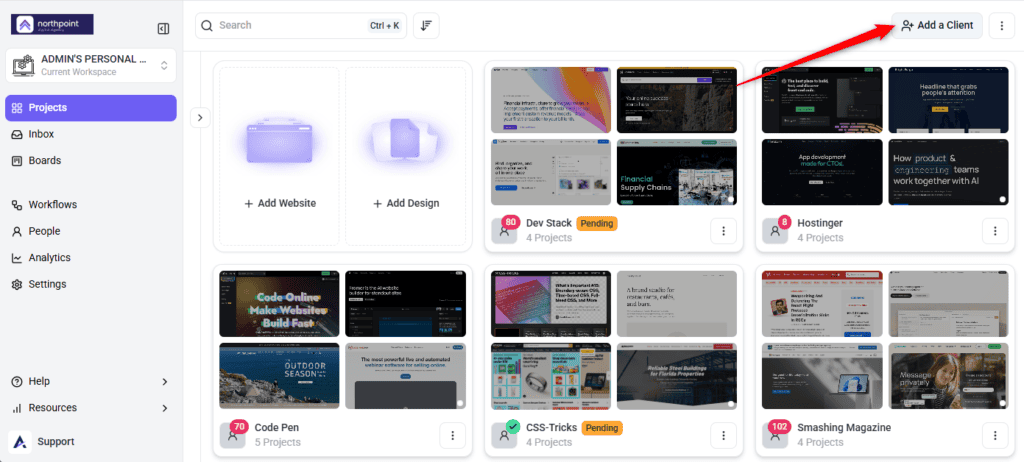Open the Projects menu item
Screen dimensions: 1024x462
pos(91,108)
